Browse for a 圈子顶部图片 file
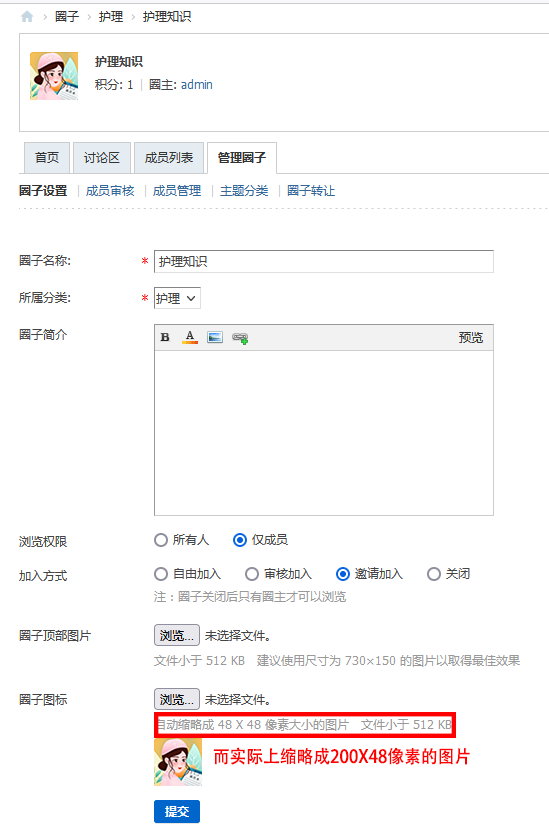The height and width of the screenshot is (828, 549). click(177, 635)
